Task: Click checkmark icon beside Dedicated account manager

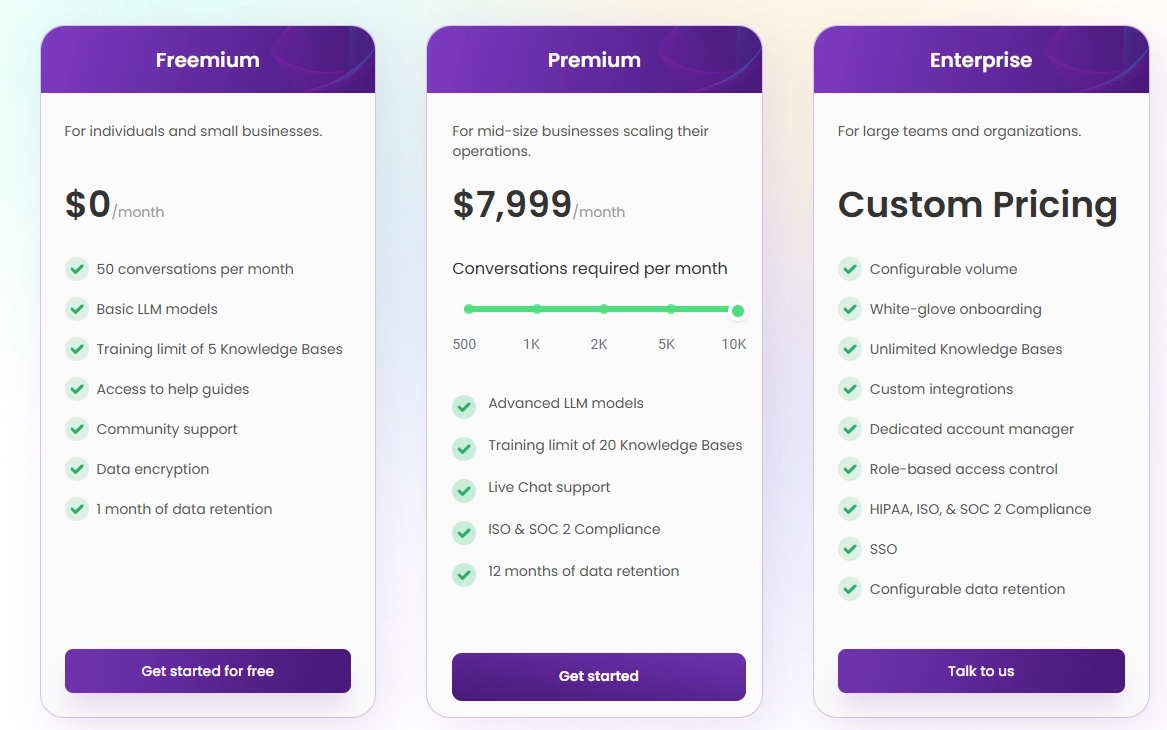Action: coord(850,429)
